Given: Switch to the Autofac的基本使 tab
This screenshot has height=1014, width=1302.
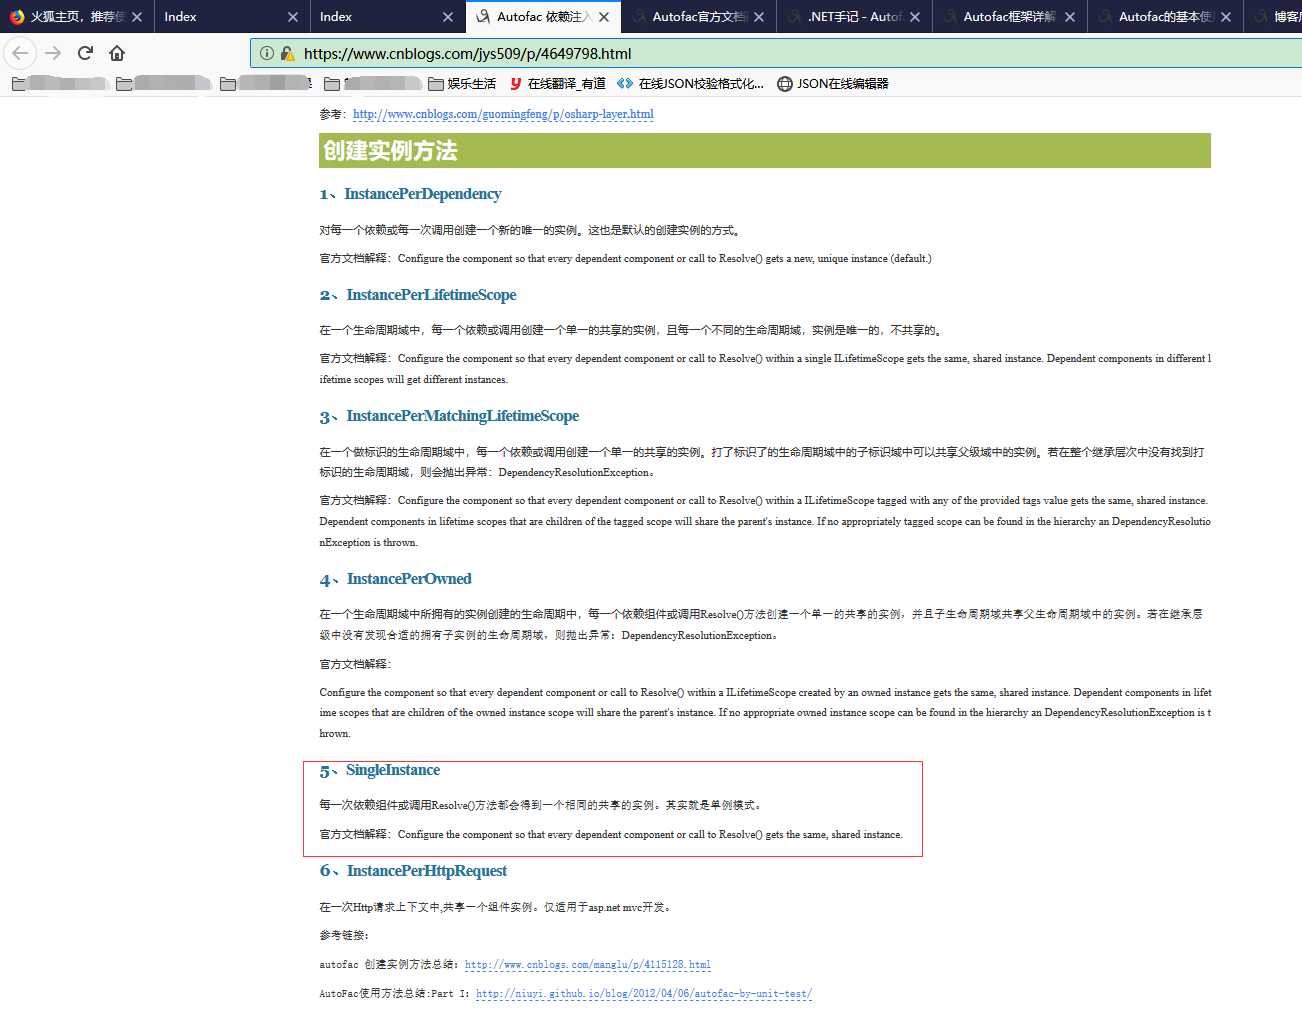Looking at the screenshot, I should click(1166, 17).
